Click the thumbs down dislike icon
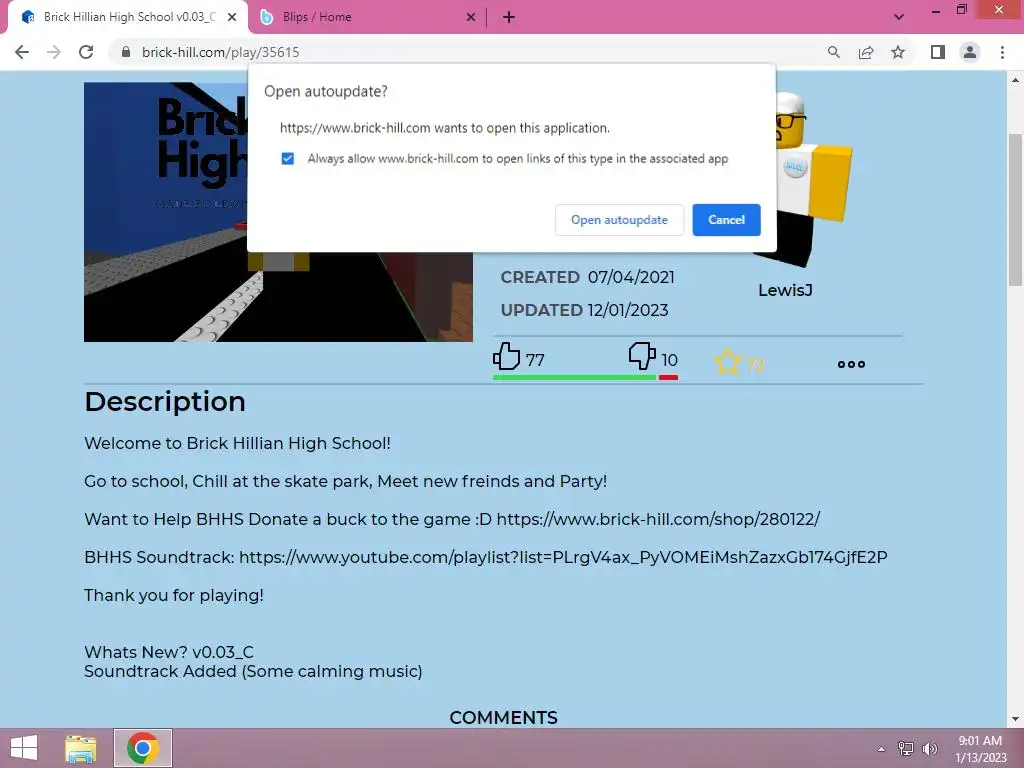The height and width of the screenshot is (768, 1024). pos(642,357)
